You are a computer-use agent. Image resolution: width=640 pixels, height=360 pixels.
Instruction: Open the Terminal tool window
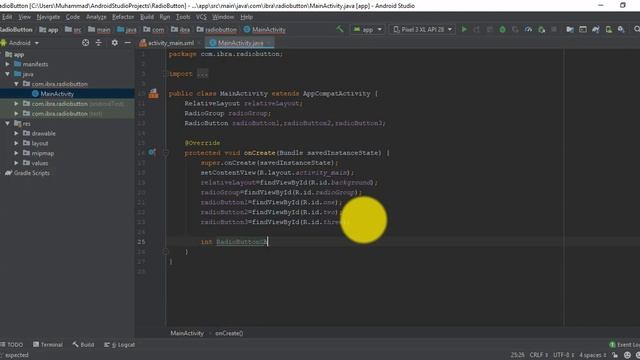pos(48,344)
